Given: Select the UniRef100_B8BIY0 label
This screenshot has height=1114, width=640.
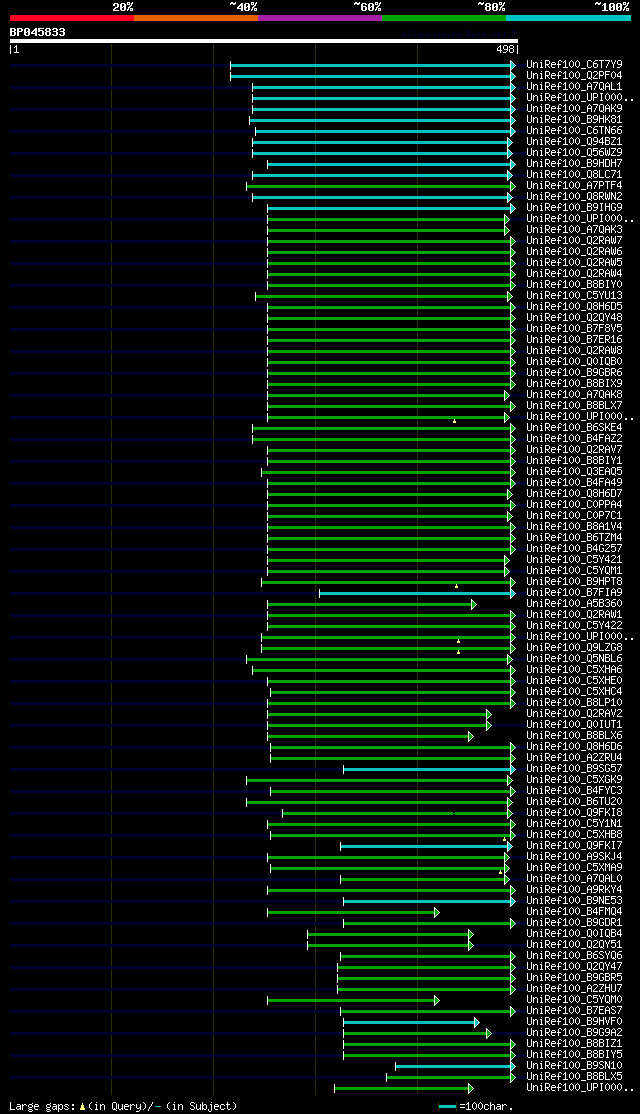Looking at the screenshot, I should [575, 284].
